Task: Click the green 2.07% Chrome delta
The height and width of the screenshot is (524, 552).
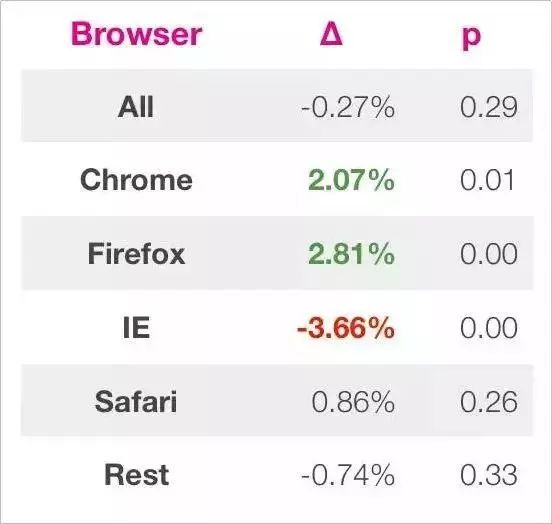Action: pos(351,180)
